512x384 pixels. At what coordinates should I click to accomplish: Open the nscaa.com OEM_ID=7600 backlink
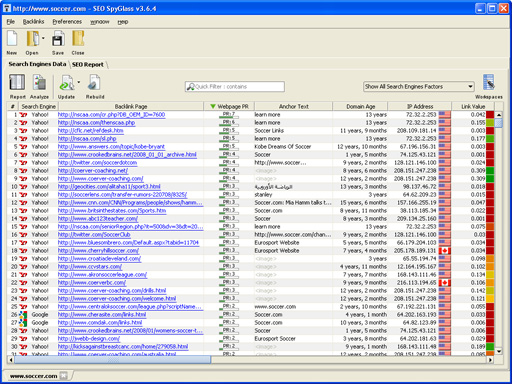(x=111, y=115)
